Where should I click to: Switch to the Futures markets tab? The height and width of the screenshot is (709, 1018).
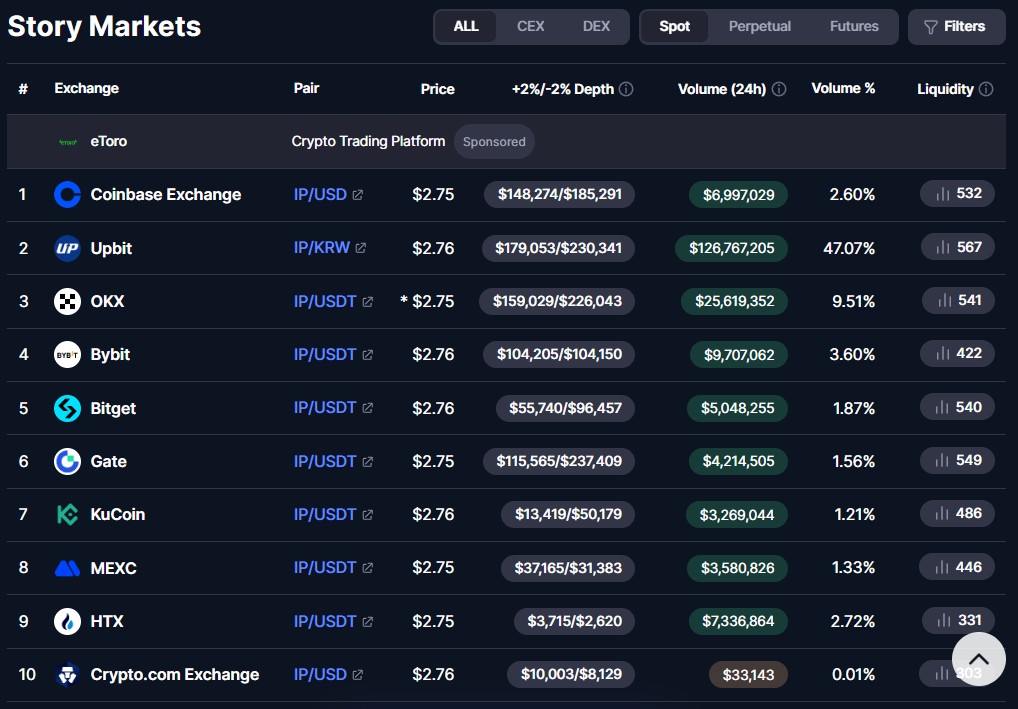854,26
